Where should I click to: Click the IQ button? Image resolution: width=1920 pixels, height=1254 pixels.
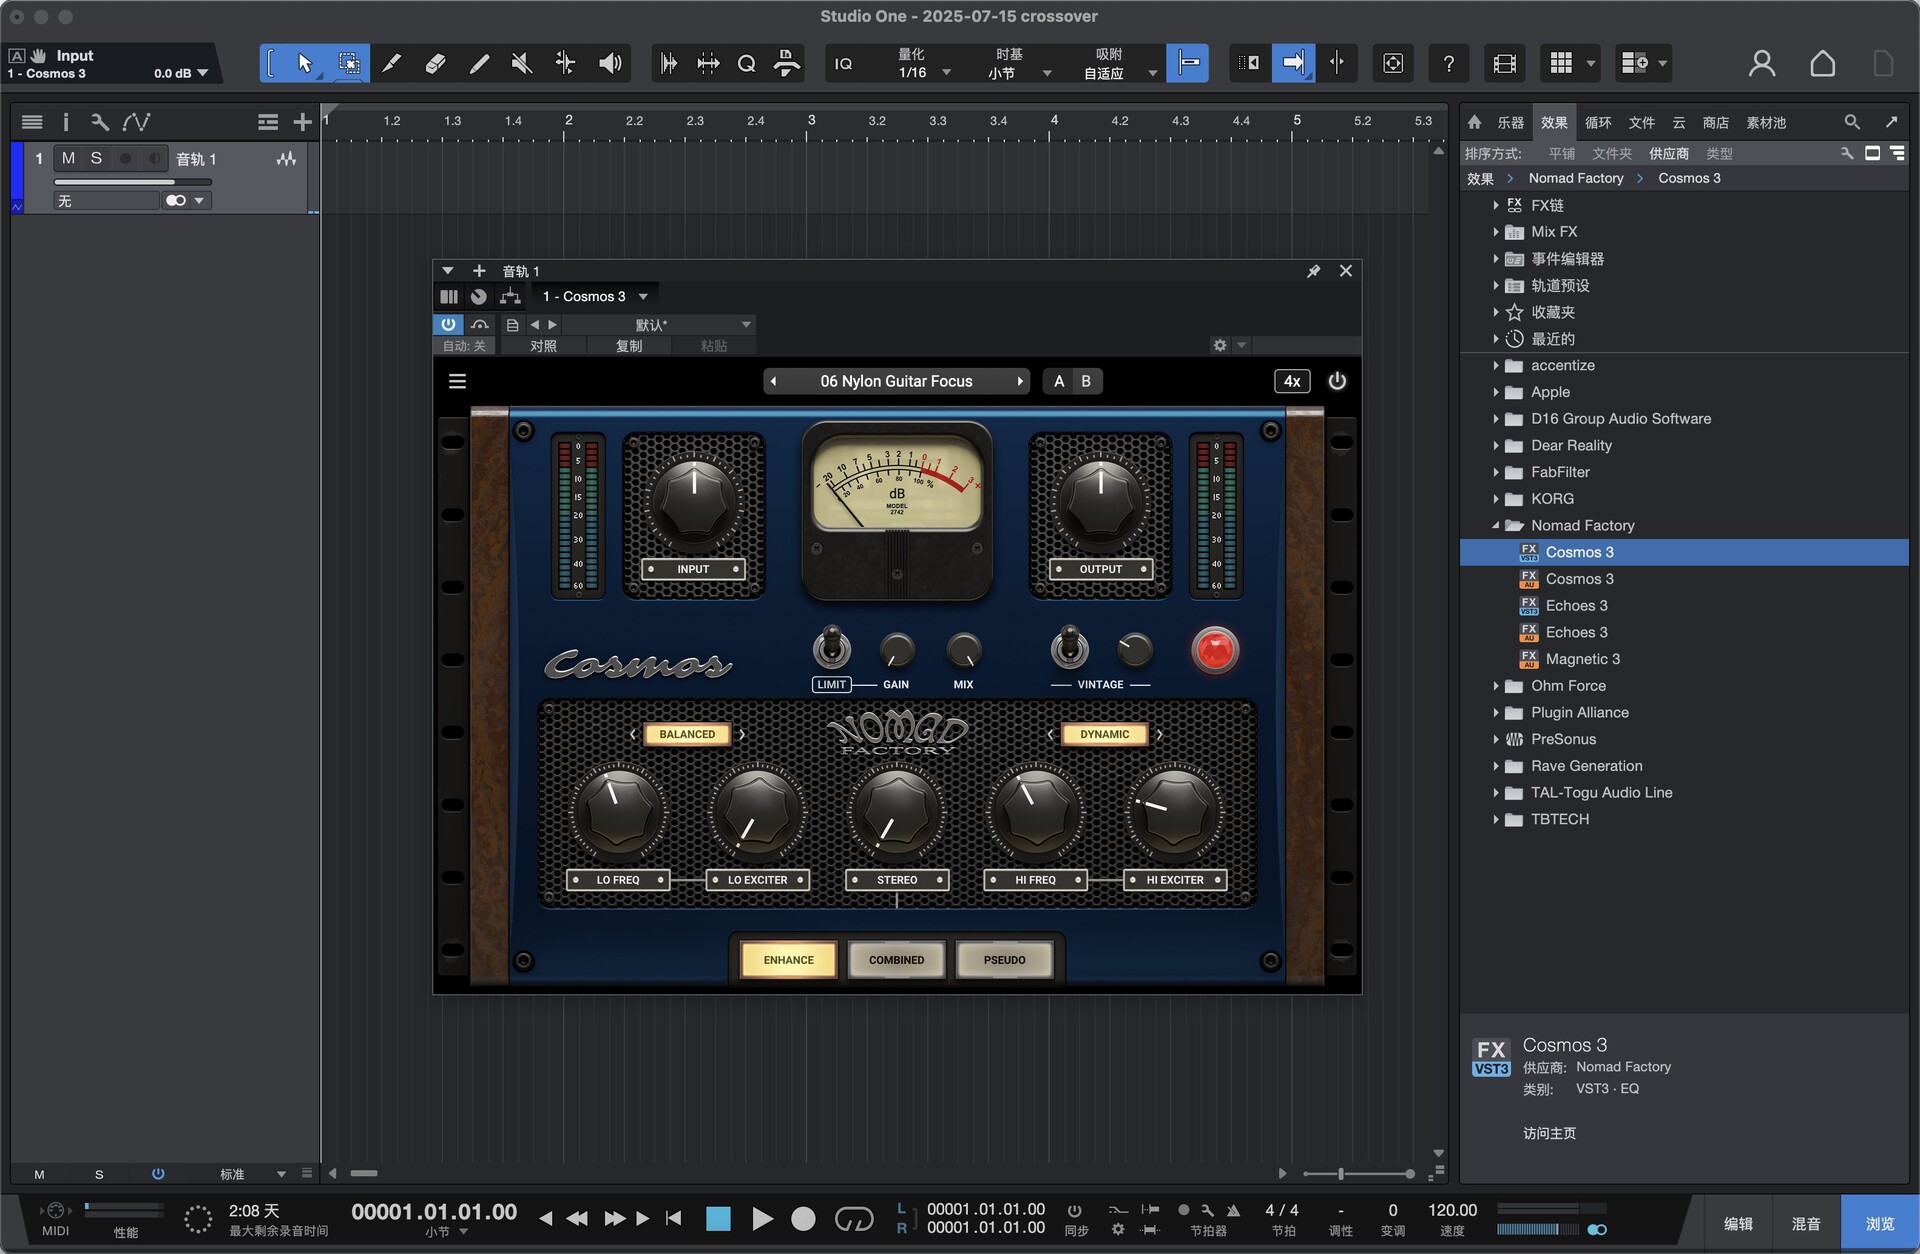click(x=844, y=64)
